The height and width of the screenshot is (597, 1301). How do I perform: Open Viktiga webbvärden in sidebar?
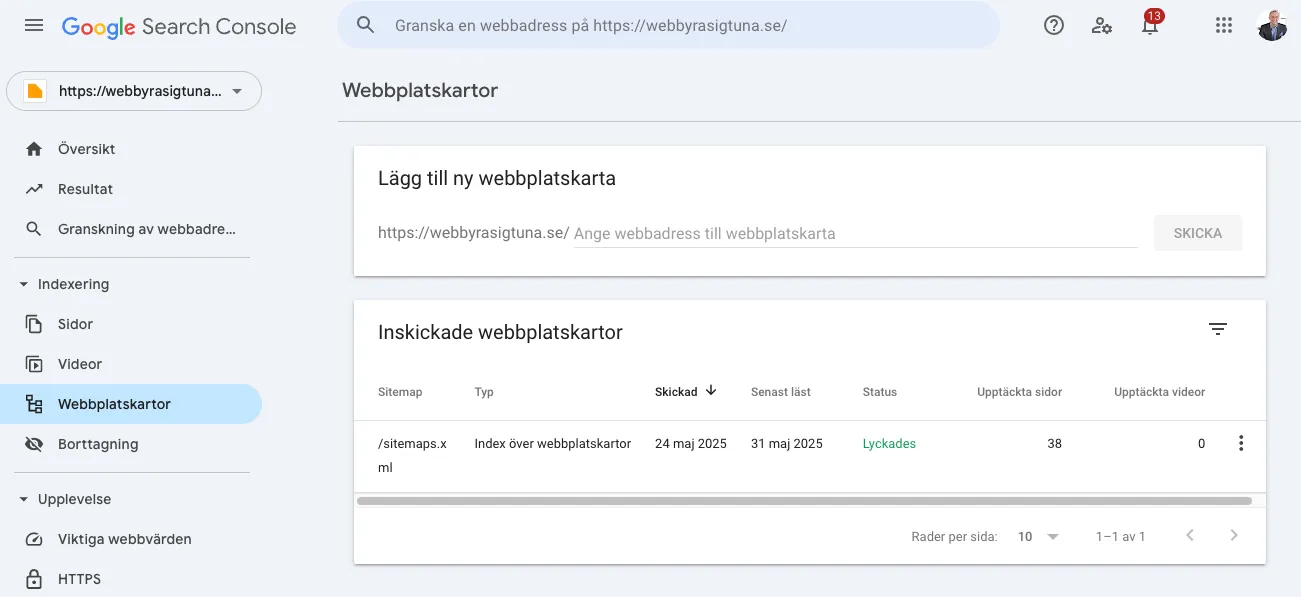coord(130,539)
